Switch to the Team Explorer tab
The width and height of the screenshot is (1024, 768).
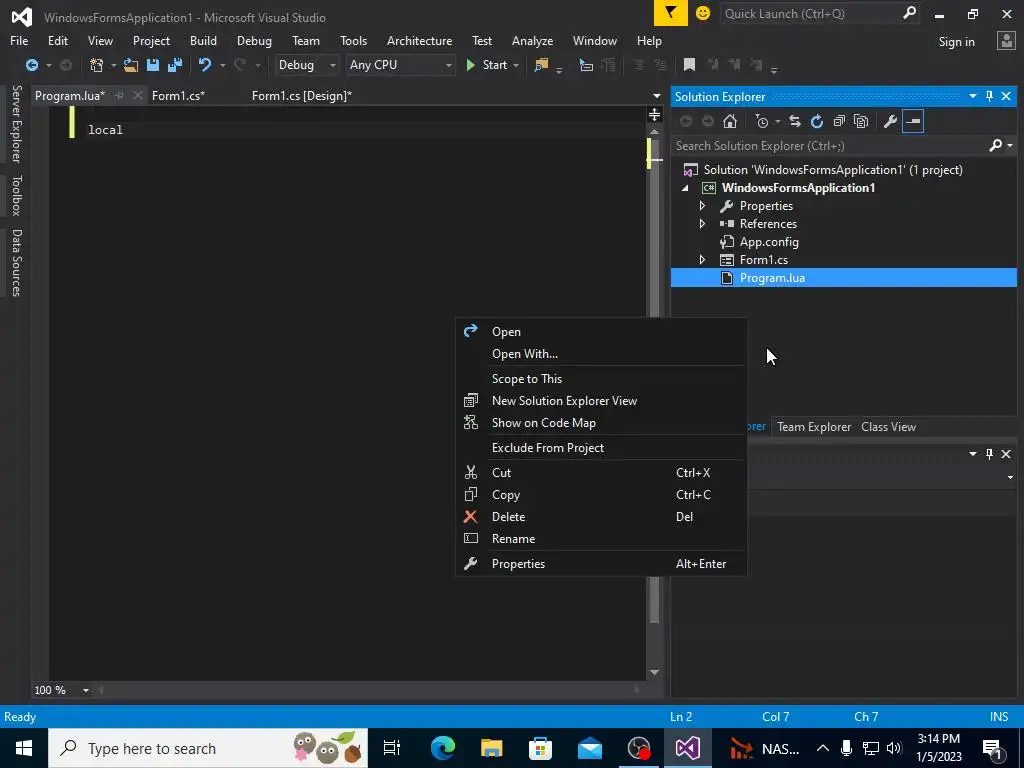pos(814,427)
